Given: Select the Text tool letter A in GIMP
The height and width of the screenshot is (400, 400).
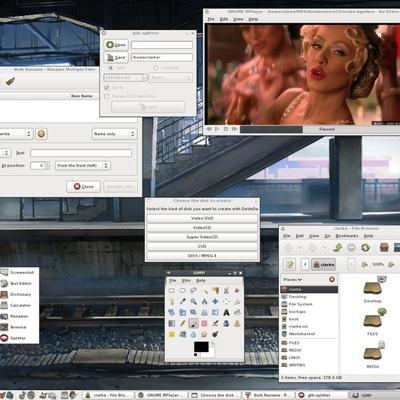Looking at the screenshot, I should tap(226, 313).
